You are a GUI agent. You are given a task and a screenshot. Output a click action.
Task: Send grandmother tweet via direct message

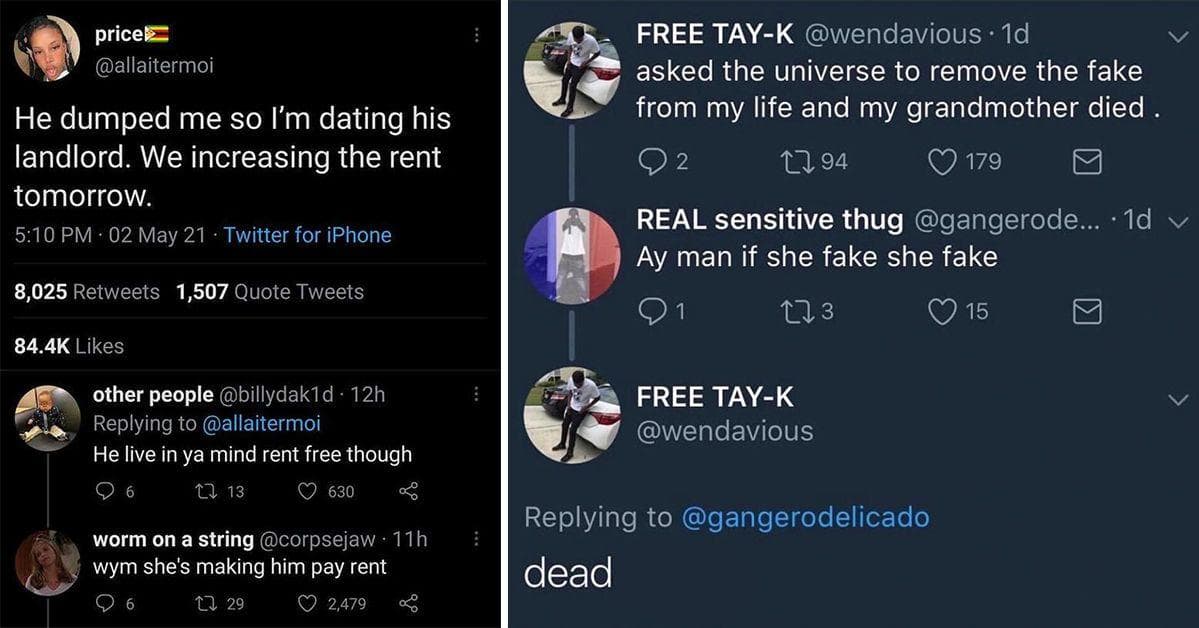(1087, 161)
